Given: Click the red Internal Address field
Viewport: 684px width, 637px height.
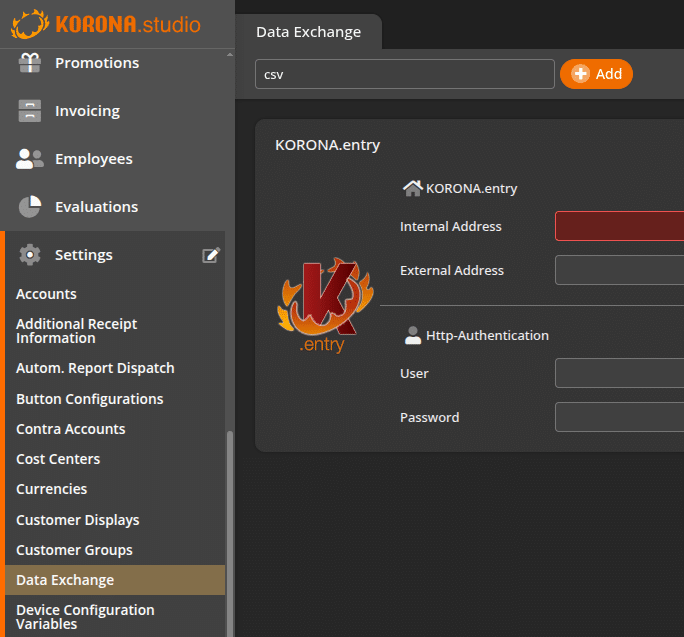Looking at the screenshot, I should (618, 227).
